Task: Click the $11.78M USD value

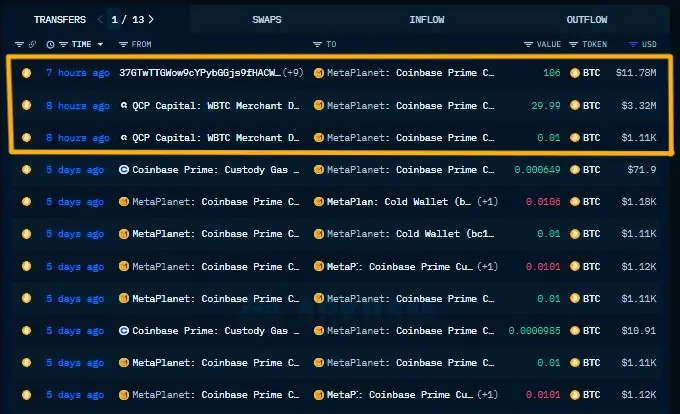Action: coord(636,73)
